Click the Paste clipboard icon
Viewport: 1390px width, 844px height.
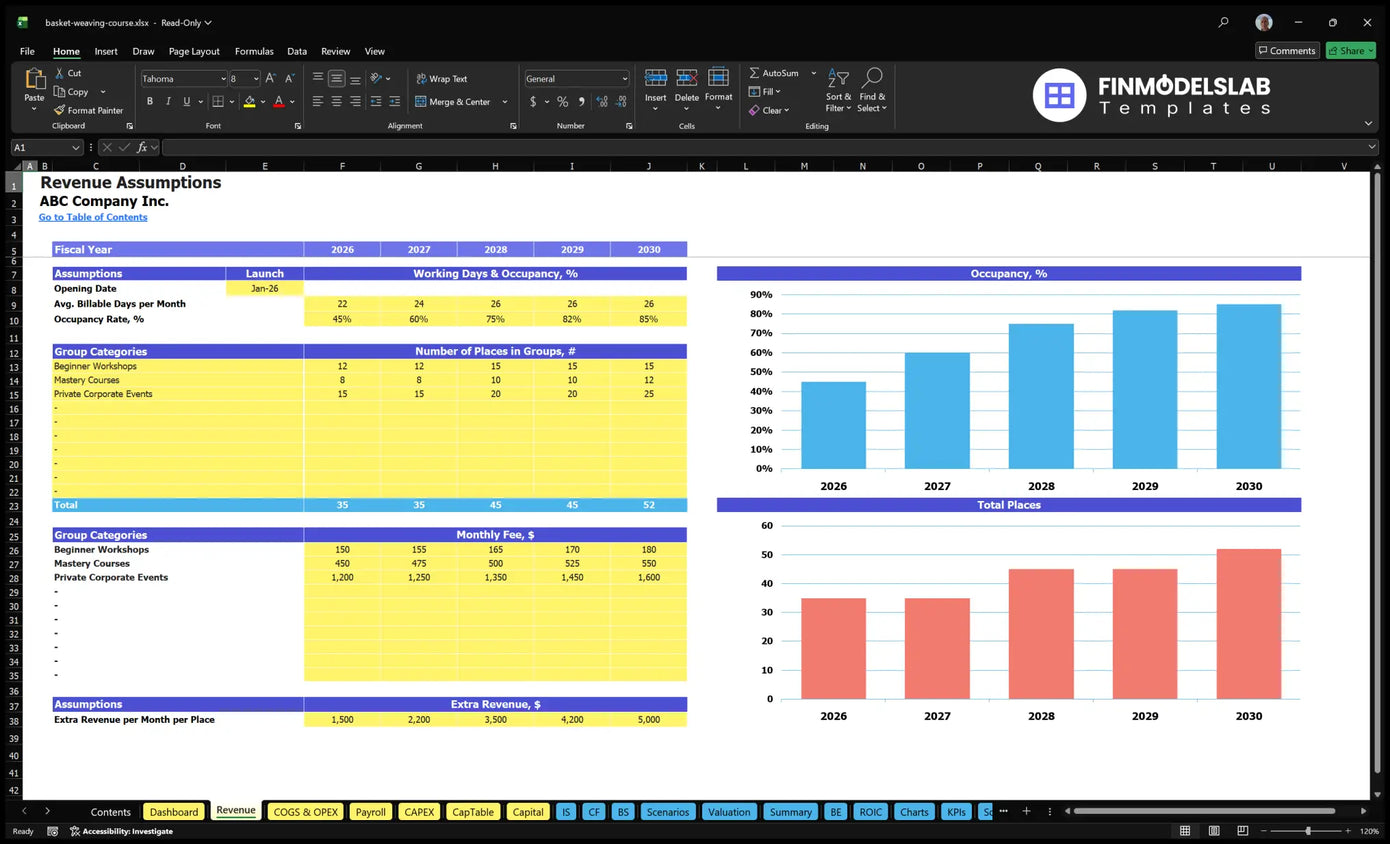[35, 79]
